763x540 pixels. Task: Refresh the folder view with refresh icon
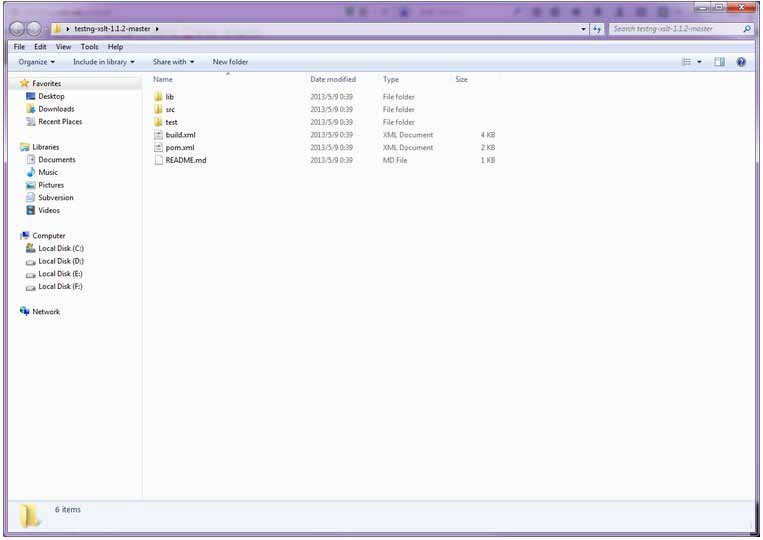coord(597,29)
